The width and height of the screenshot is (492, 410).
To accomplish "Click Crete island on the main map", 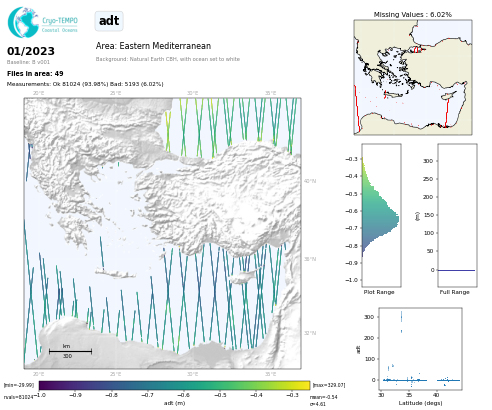I will 115,274.
